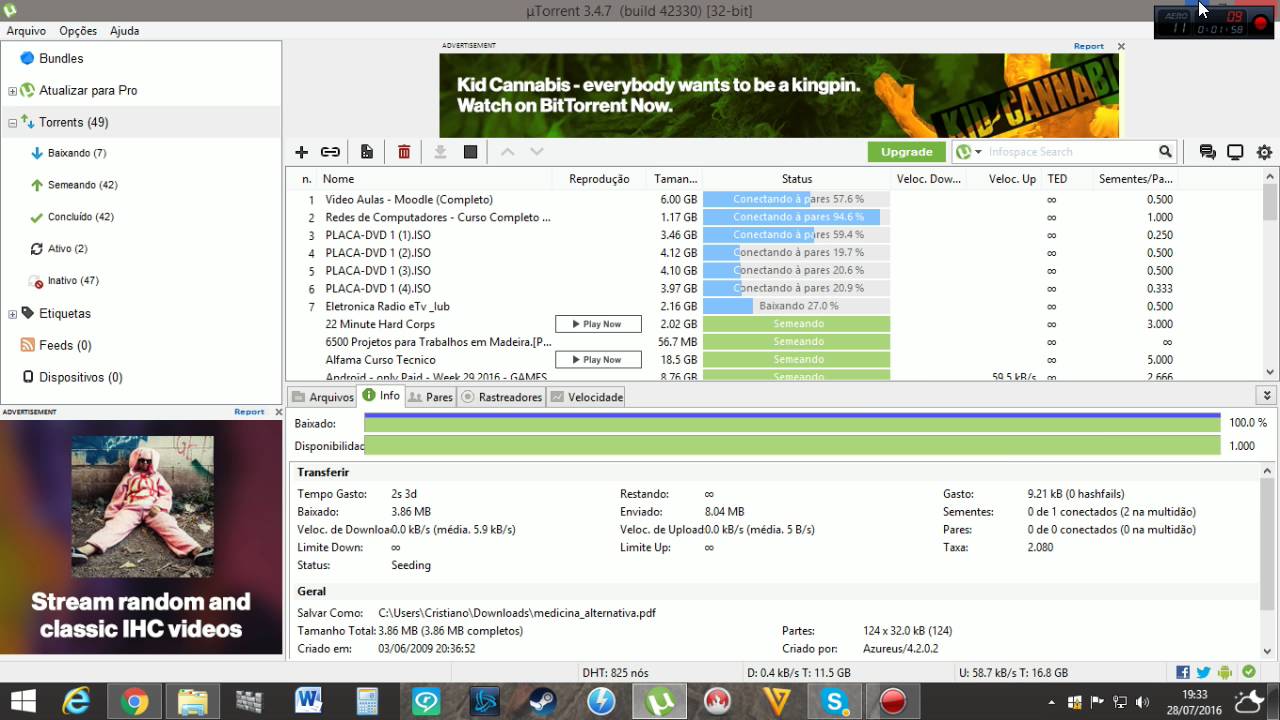Expand the Etiquetas tree node
Screen dimensions: 1280x720
click(x=12, y=314)
